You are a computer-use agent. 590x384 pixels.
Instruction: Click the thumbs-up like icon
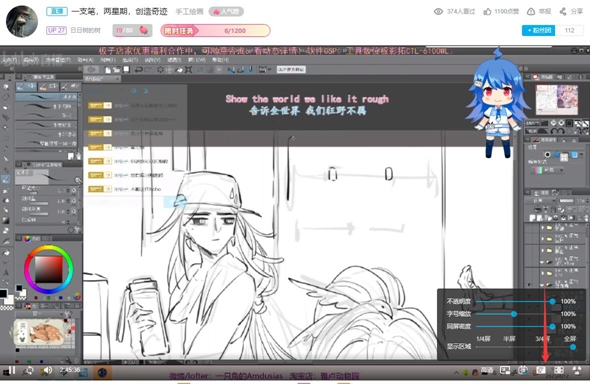click(x=487, y=12)
